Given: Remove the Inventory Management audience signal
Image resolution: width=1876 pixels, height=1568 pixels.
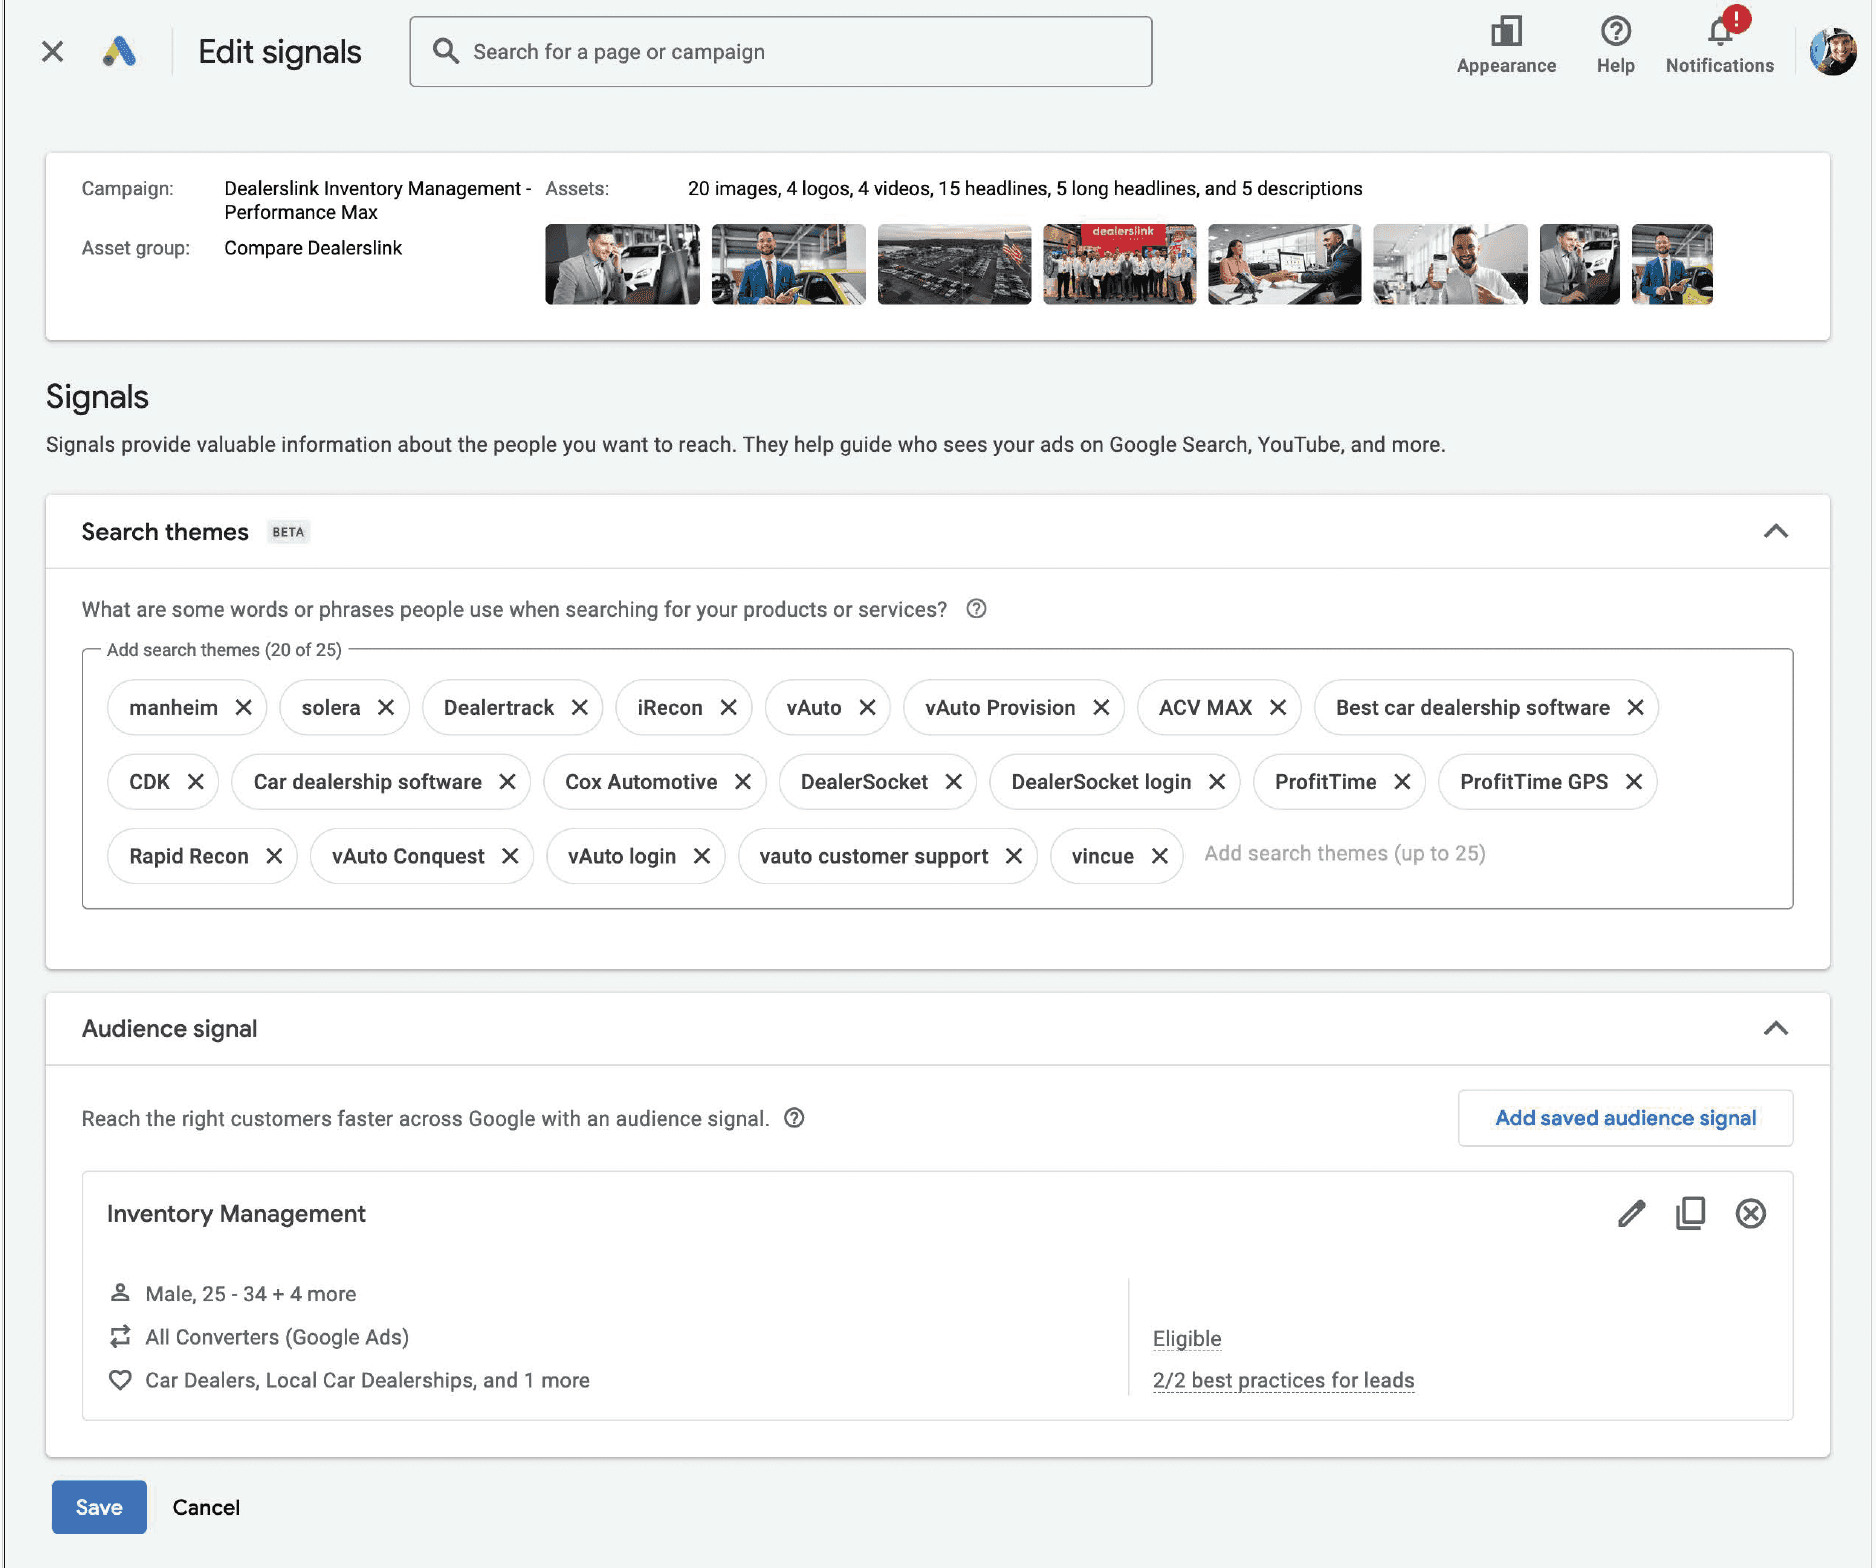Looking at the screenshot, I should click(x=1750, y=1213).
